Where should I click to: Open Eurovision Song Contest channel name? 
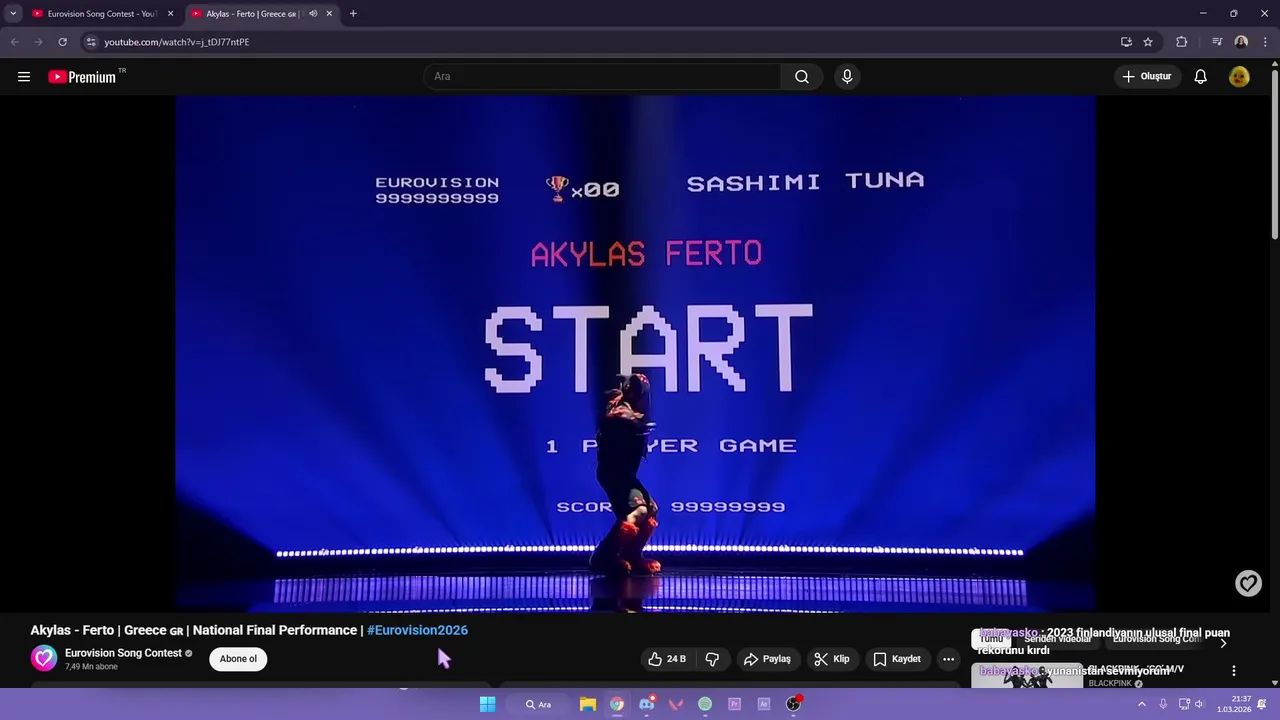(x=123, y=653)
